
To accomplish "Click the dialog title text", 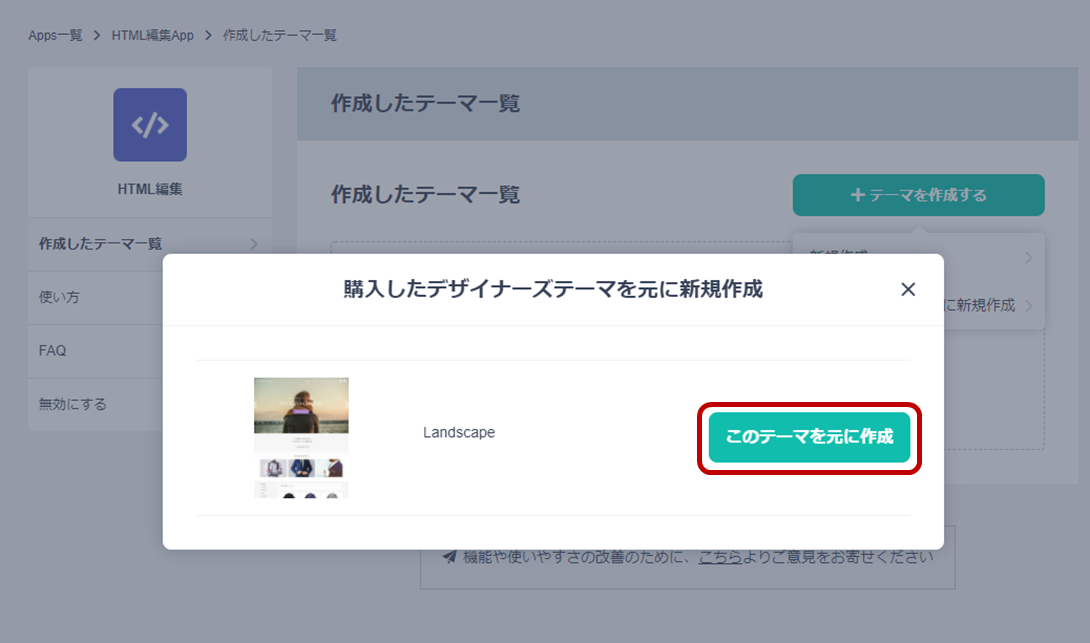I will [553, 289].
